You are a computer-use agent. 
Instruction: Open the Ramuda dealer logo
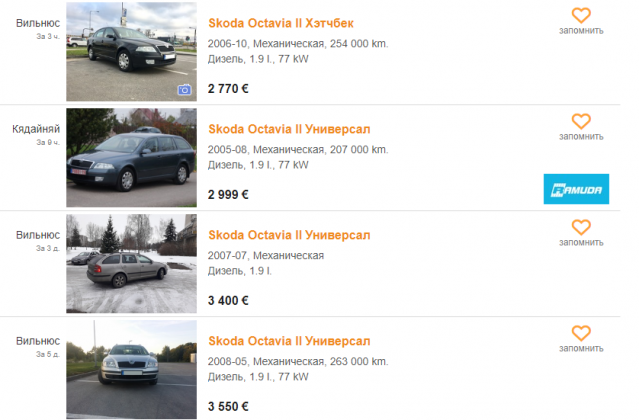576,189
